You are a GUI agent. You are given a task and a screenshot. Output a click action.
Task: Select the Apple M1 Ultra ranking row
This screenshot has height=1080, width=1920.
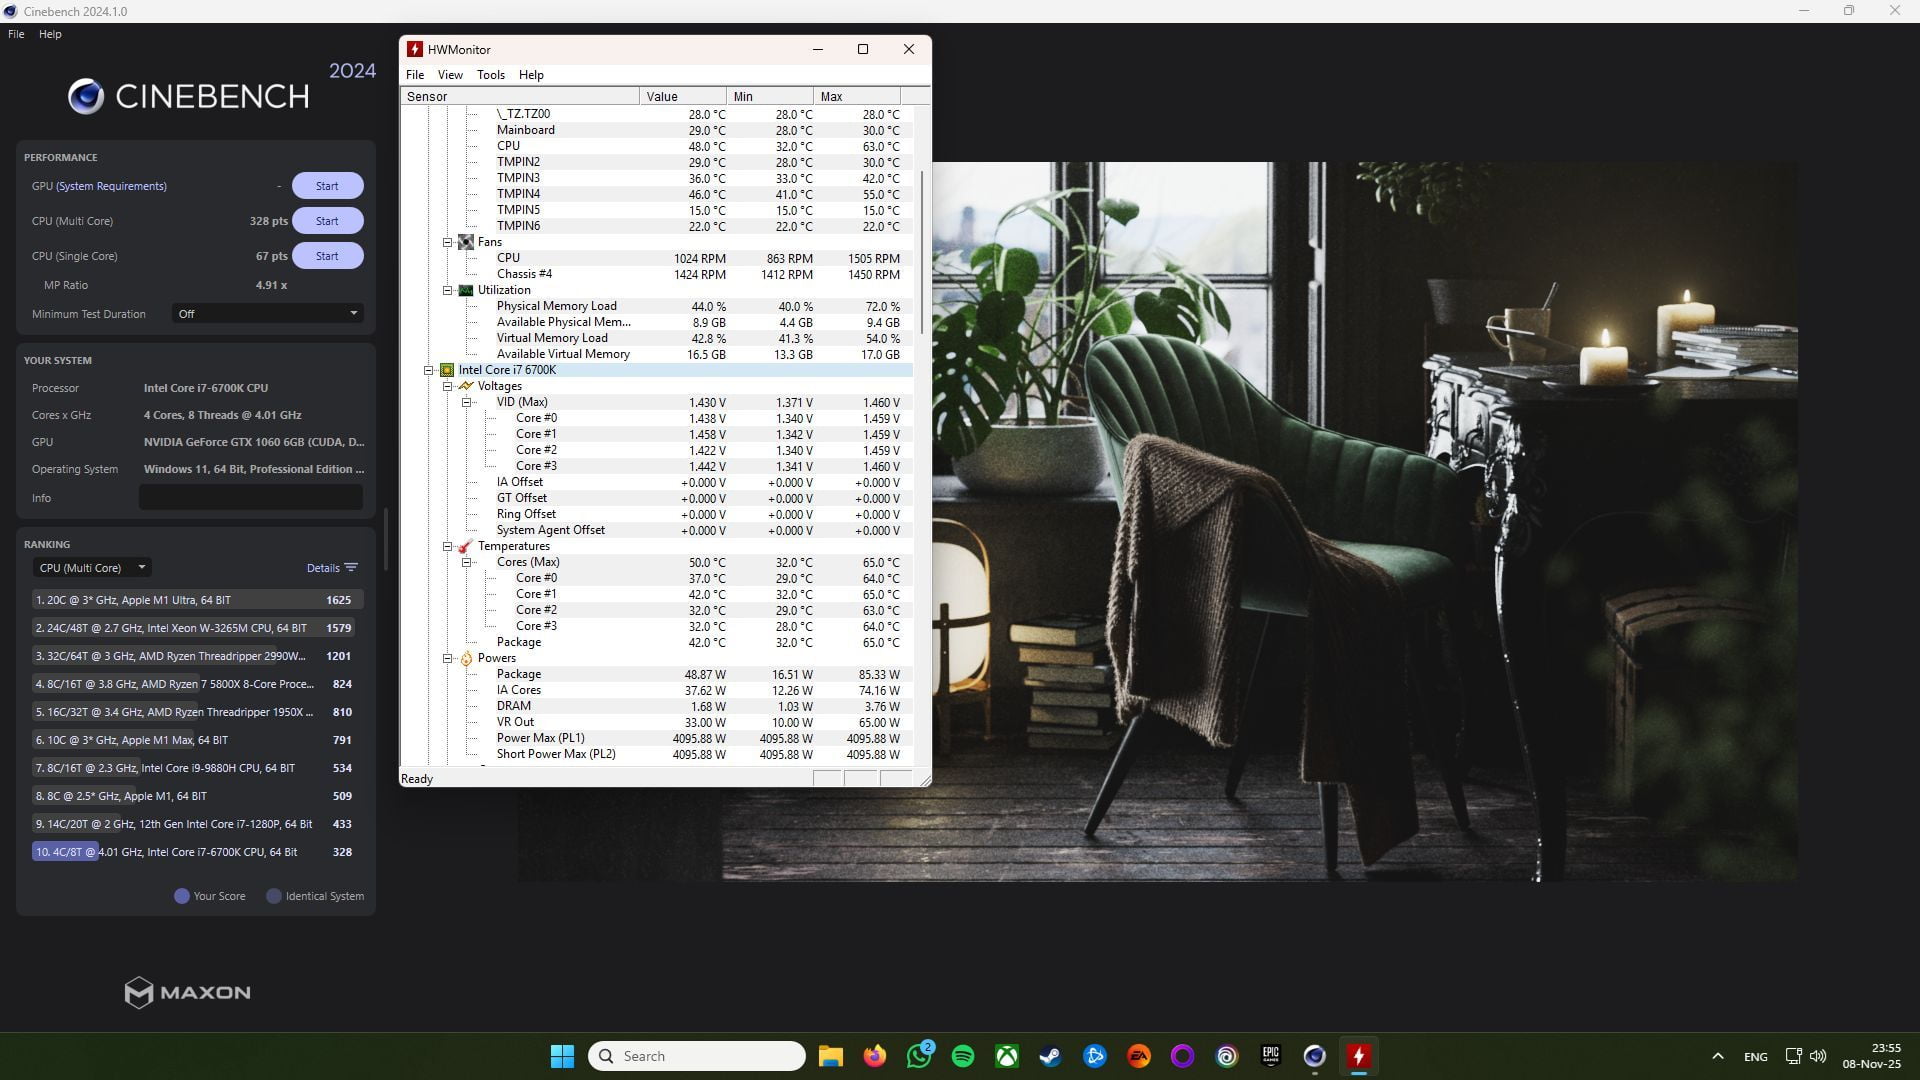[197, 600]
